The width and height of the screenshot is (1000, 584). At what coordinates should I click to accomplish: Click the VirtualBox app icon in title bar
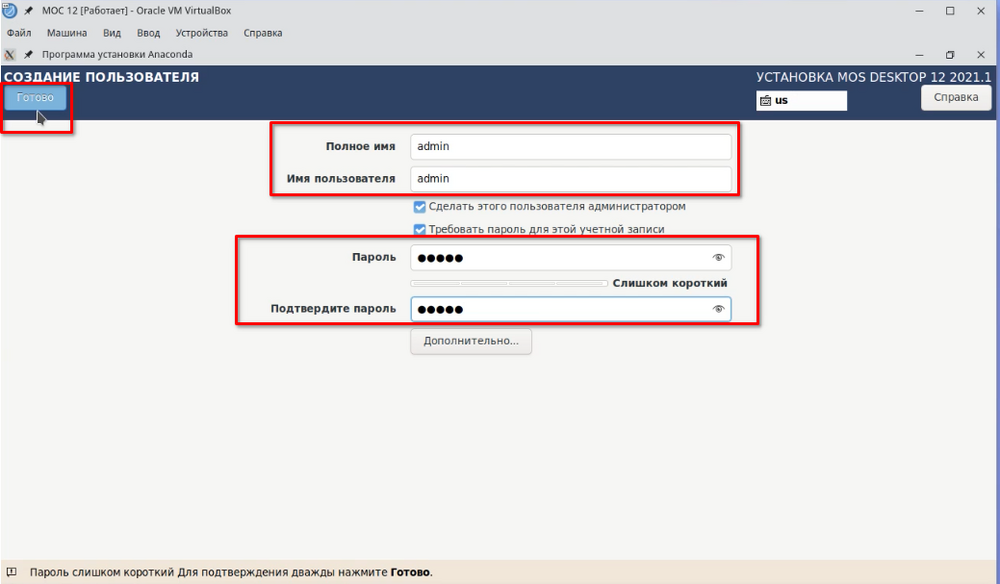[x=10, y=11]
